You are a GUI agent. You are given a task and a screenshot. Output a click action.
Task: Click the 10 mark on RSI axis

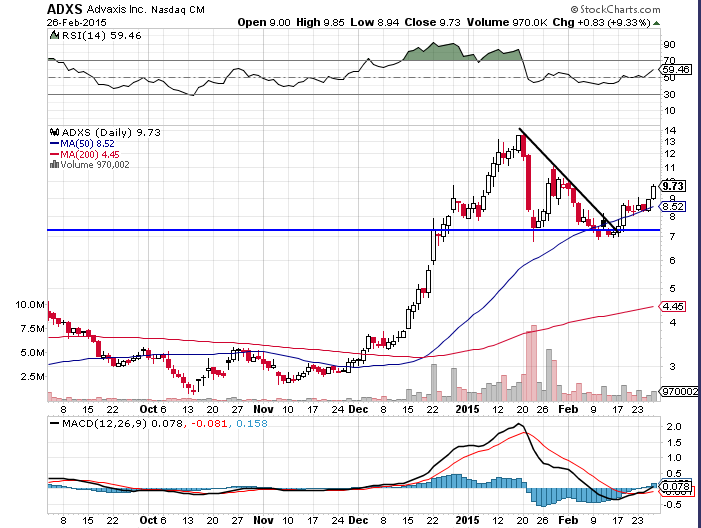(x=669, y=111)
